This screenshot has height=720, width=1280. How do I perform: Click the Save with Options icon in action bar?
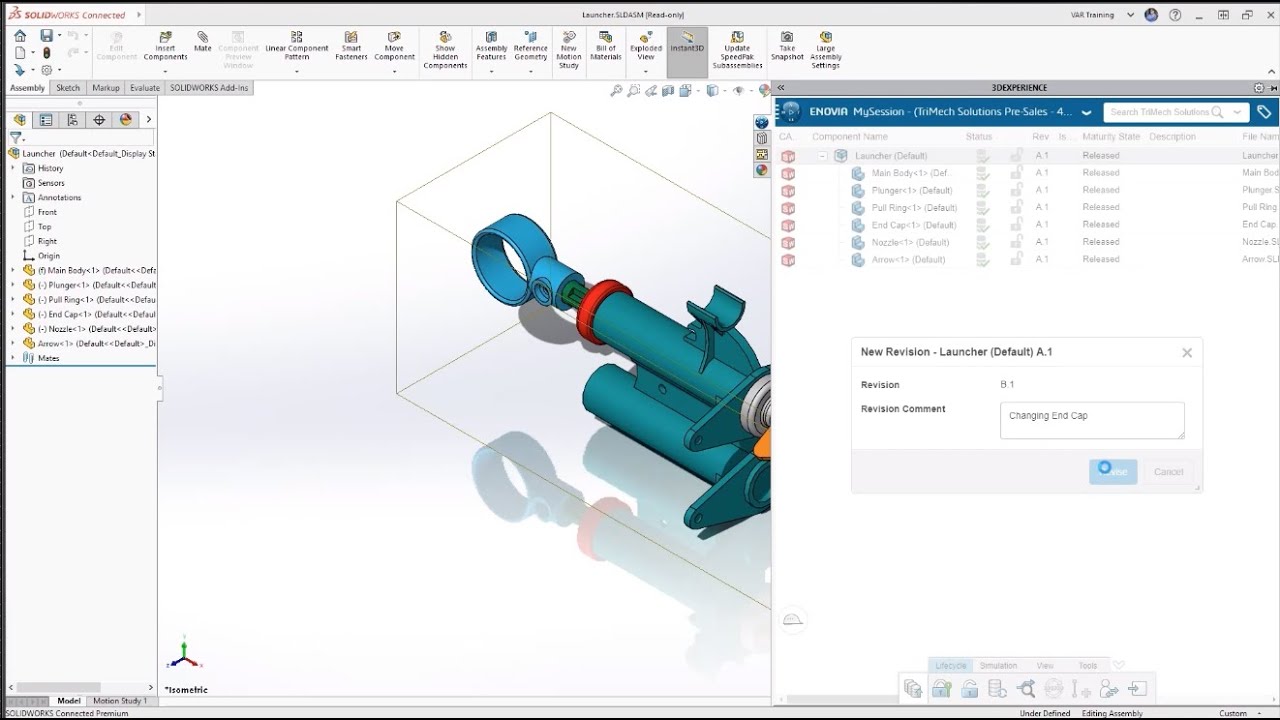click(912, 688)
